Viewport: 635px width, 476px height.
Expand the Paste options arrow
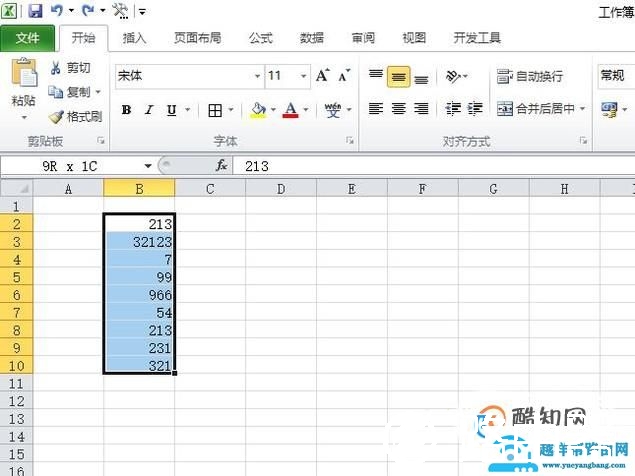[x=24, y=117]
